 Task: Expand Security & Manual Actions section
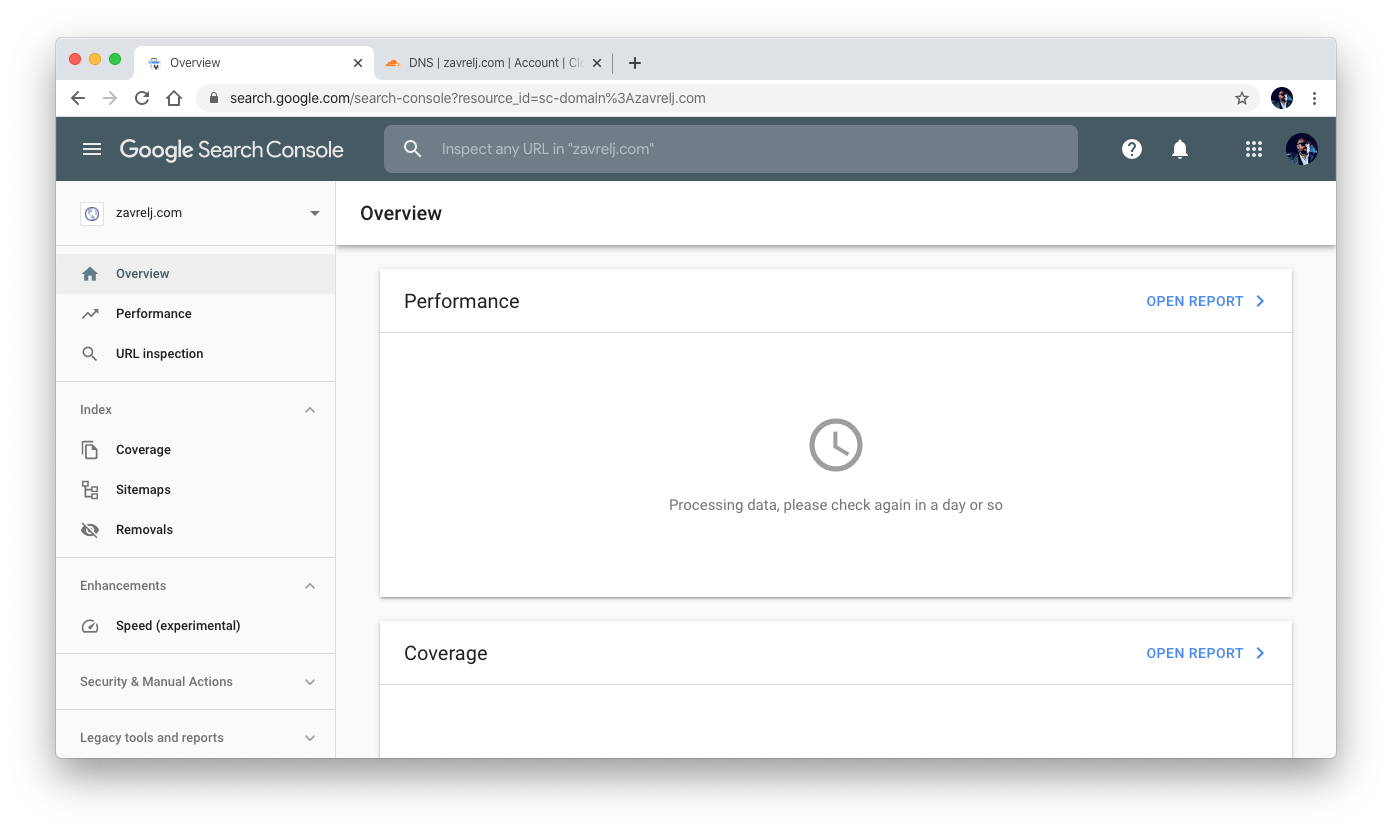[310, 682]
